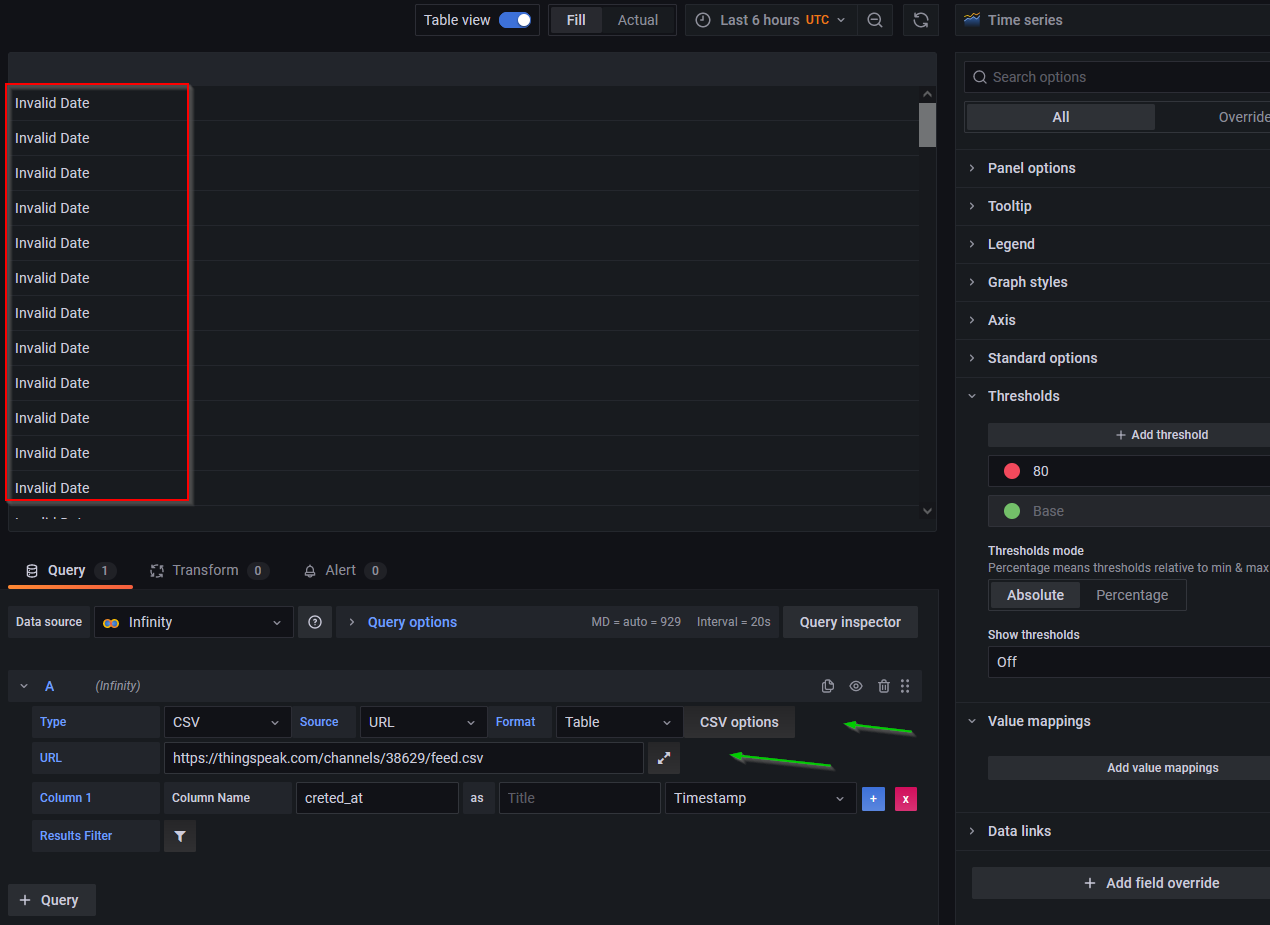Viewport: 1270px width, 925px height.
Task: Click the Add field override button
Action: pos(1151,883)
